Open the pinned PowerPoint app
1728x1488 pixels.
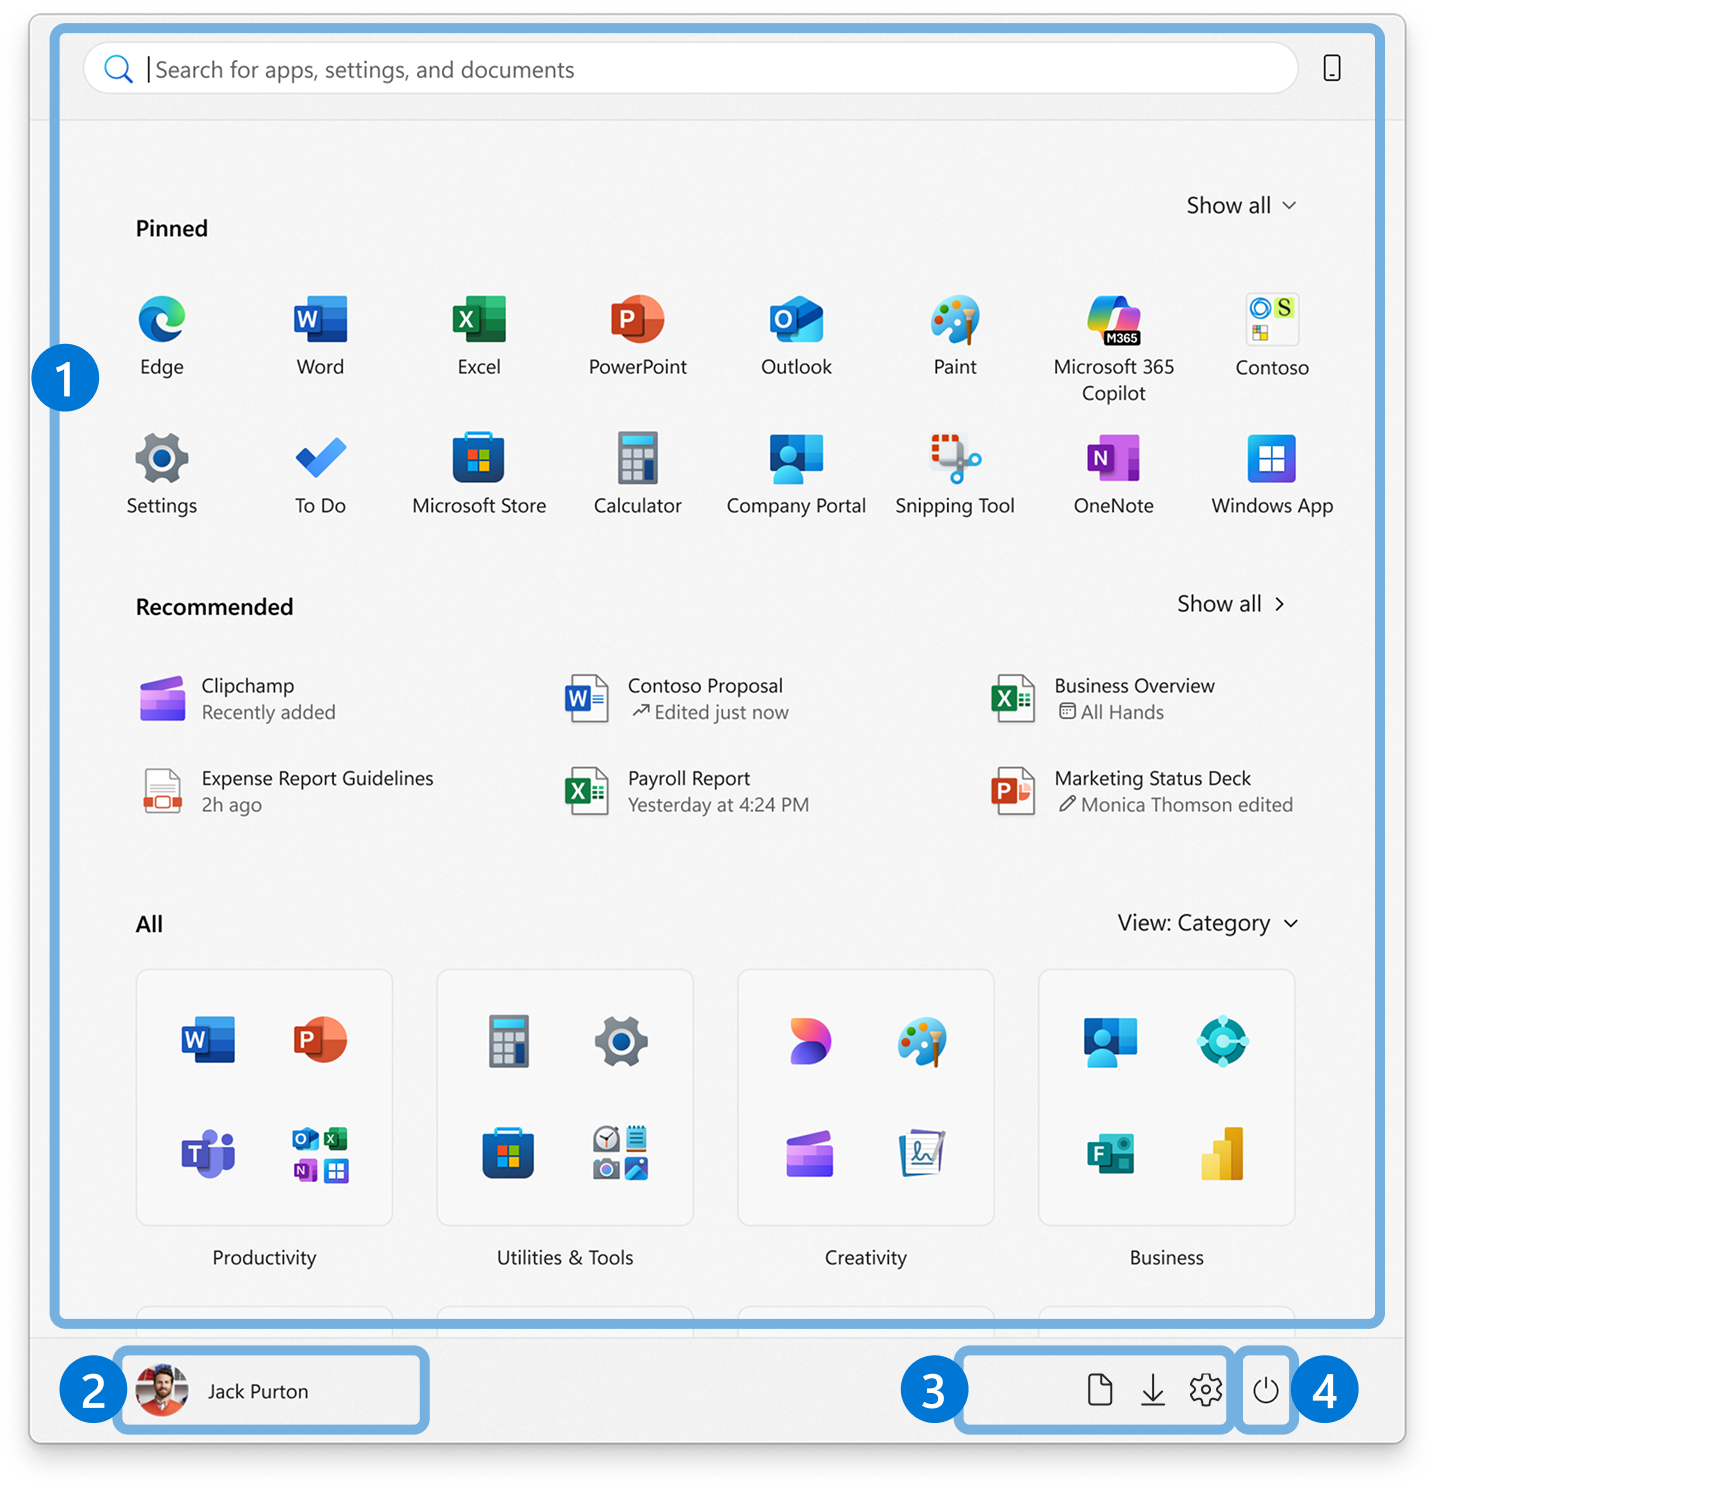pyautogui.click(x=638, y=336)
